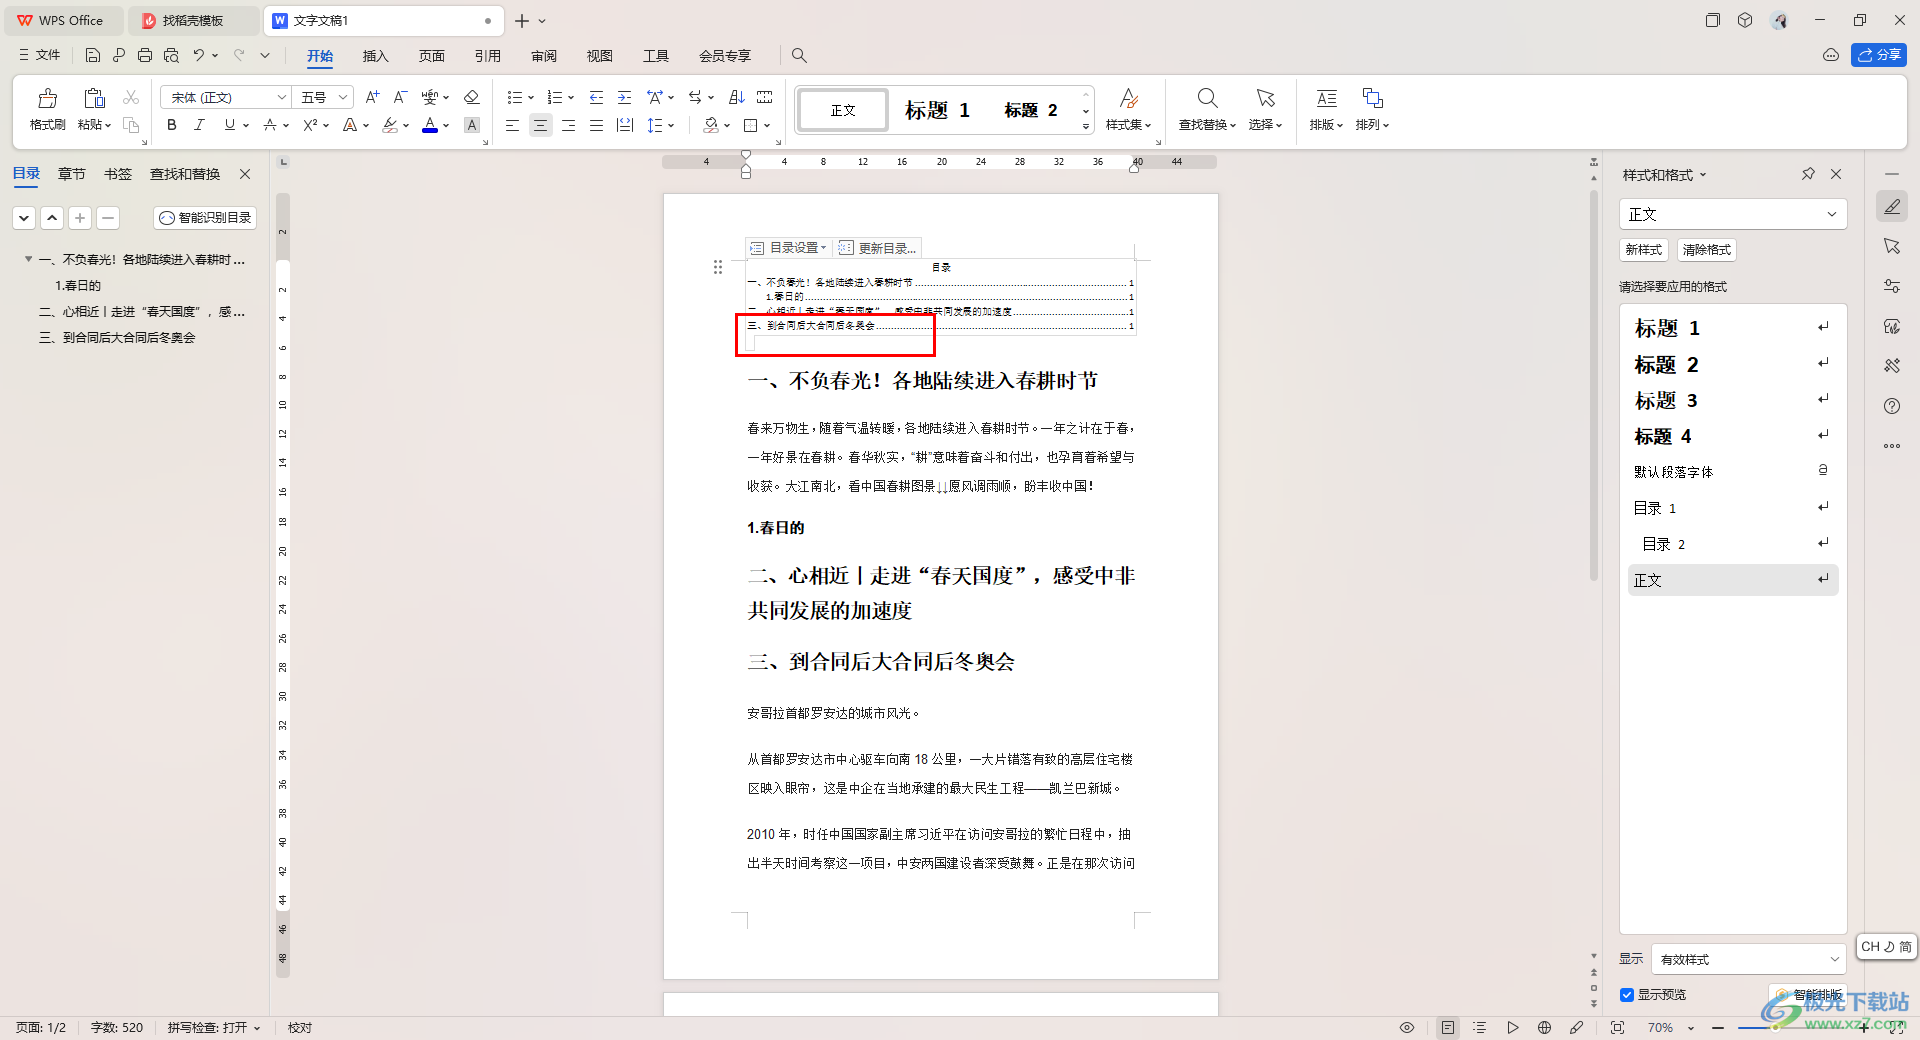Viewport: 1920px width, 1040px height.
Task: Open the 插入 ribbon tab
Action: click(x=375, y=56)
